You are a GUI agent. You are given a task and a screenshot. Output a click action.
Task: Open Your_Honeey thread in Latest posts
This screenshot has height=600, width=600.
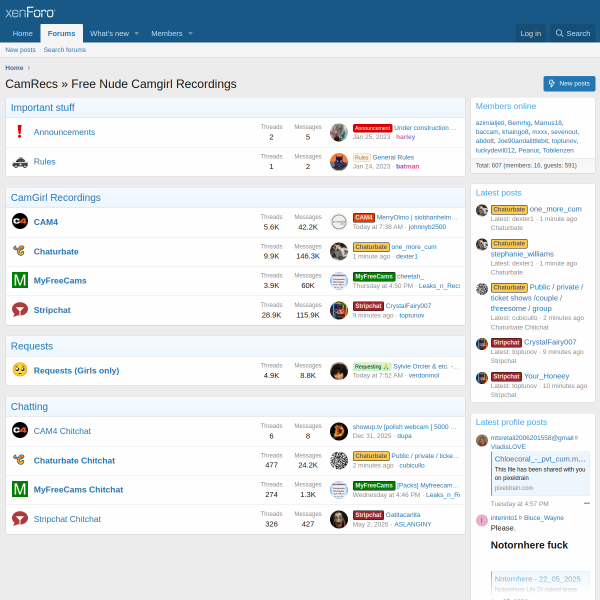546,376
